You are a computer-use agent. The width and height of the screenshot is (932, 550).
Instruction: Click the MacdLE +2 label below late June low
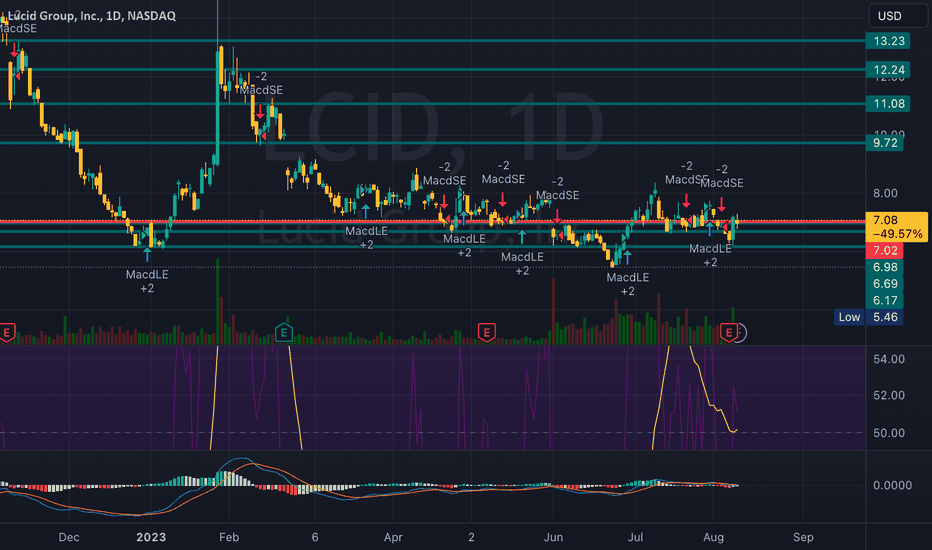coord(628,284)
